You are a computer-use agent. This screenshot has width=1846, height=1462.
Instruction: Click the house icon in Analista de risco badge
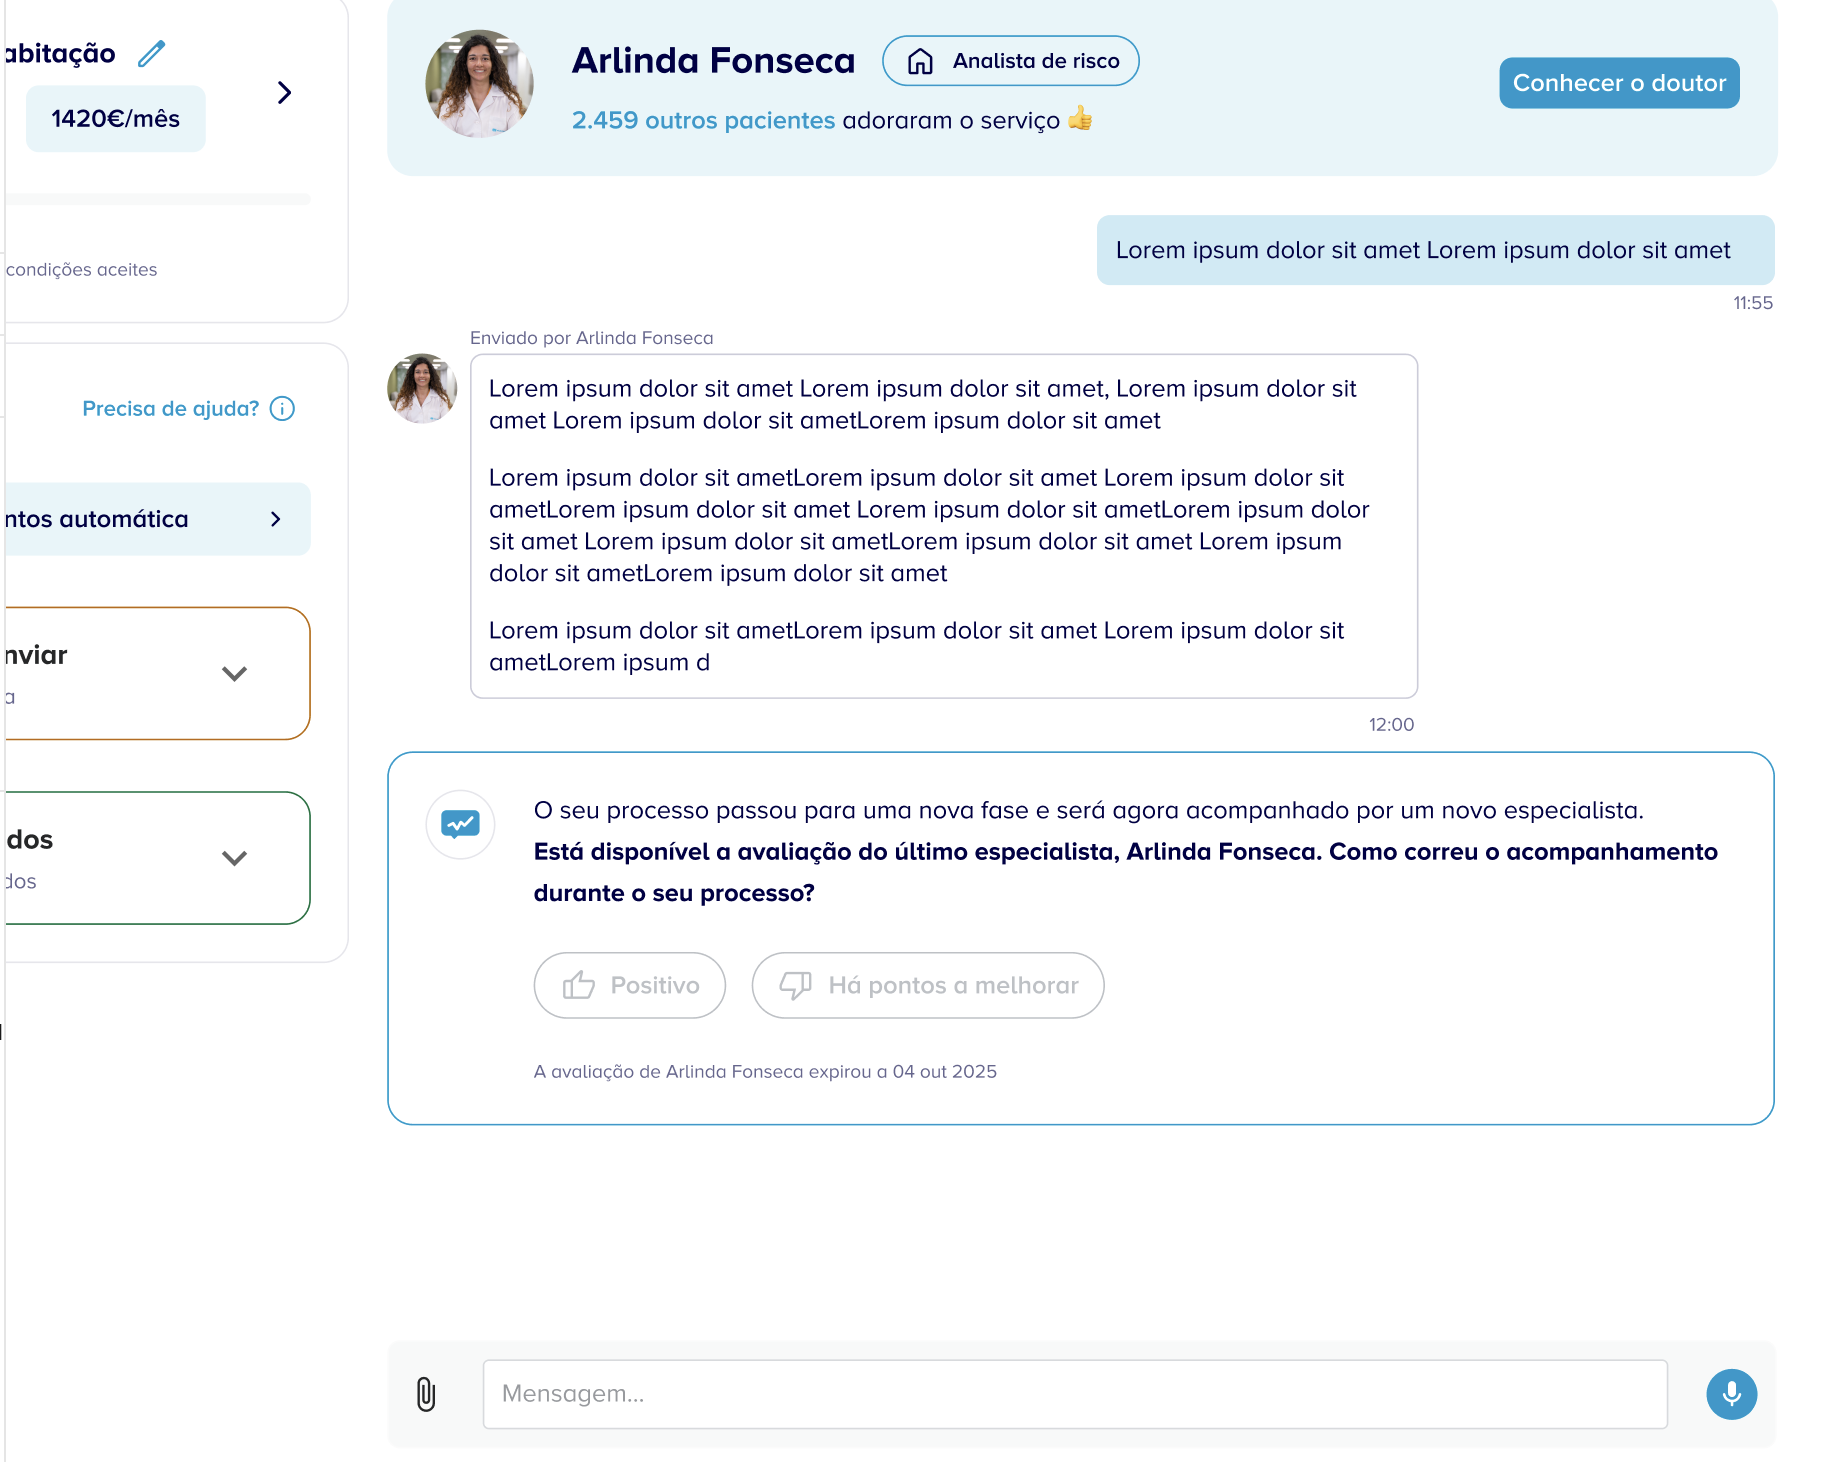click(920, 62)
